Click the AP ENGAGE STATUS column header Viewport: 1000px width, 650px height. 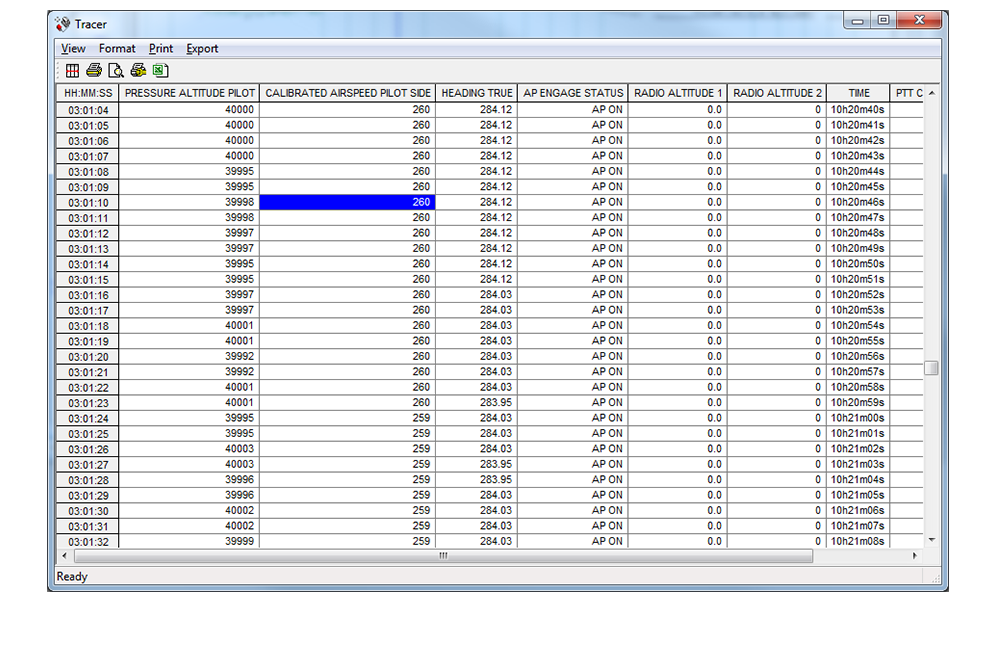573,93
